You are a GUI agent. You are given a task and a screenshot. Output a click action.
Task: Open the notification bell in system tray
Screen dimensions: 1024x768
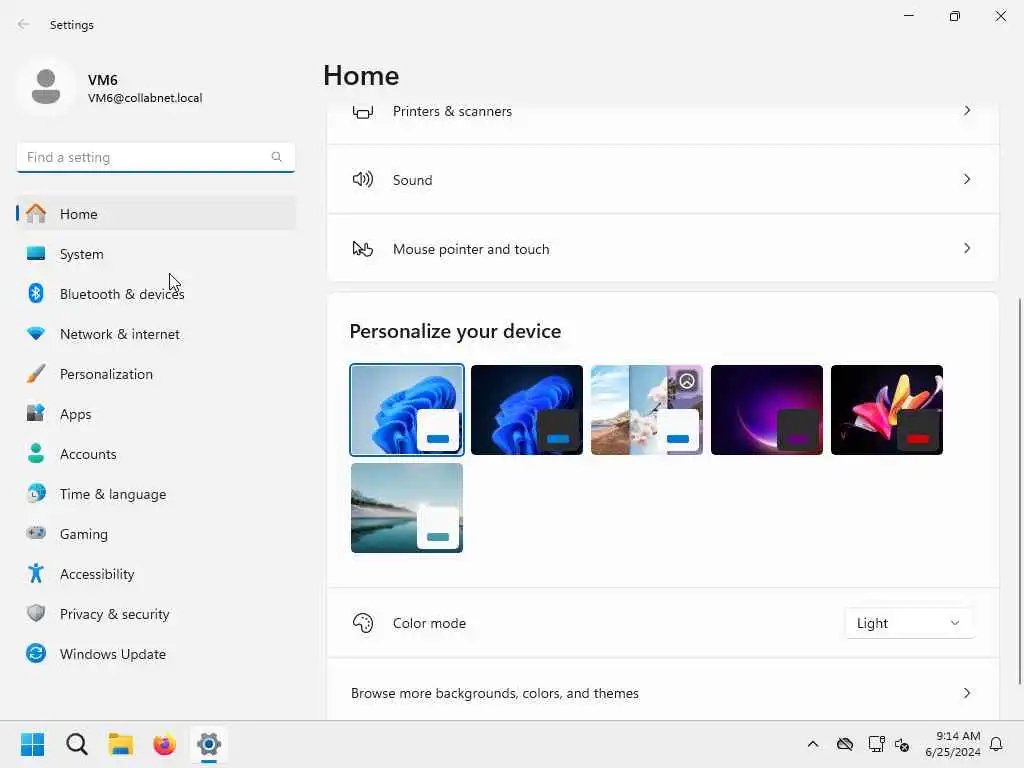[996, 744]
